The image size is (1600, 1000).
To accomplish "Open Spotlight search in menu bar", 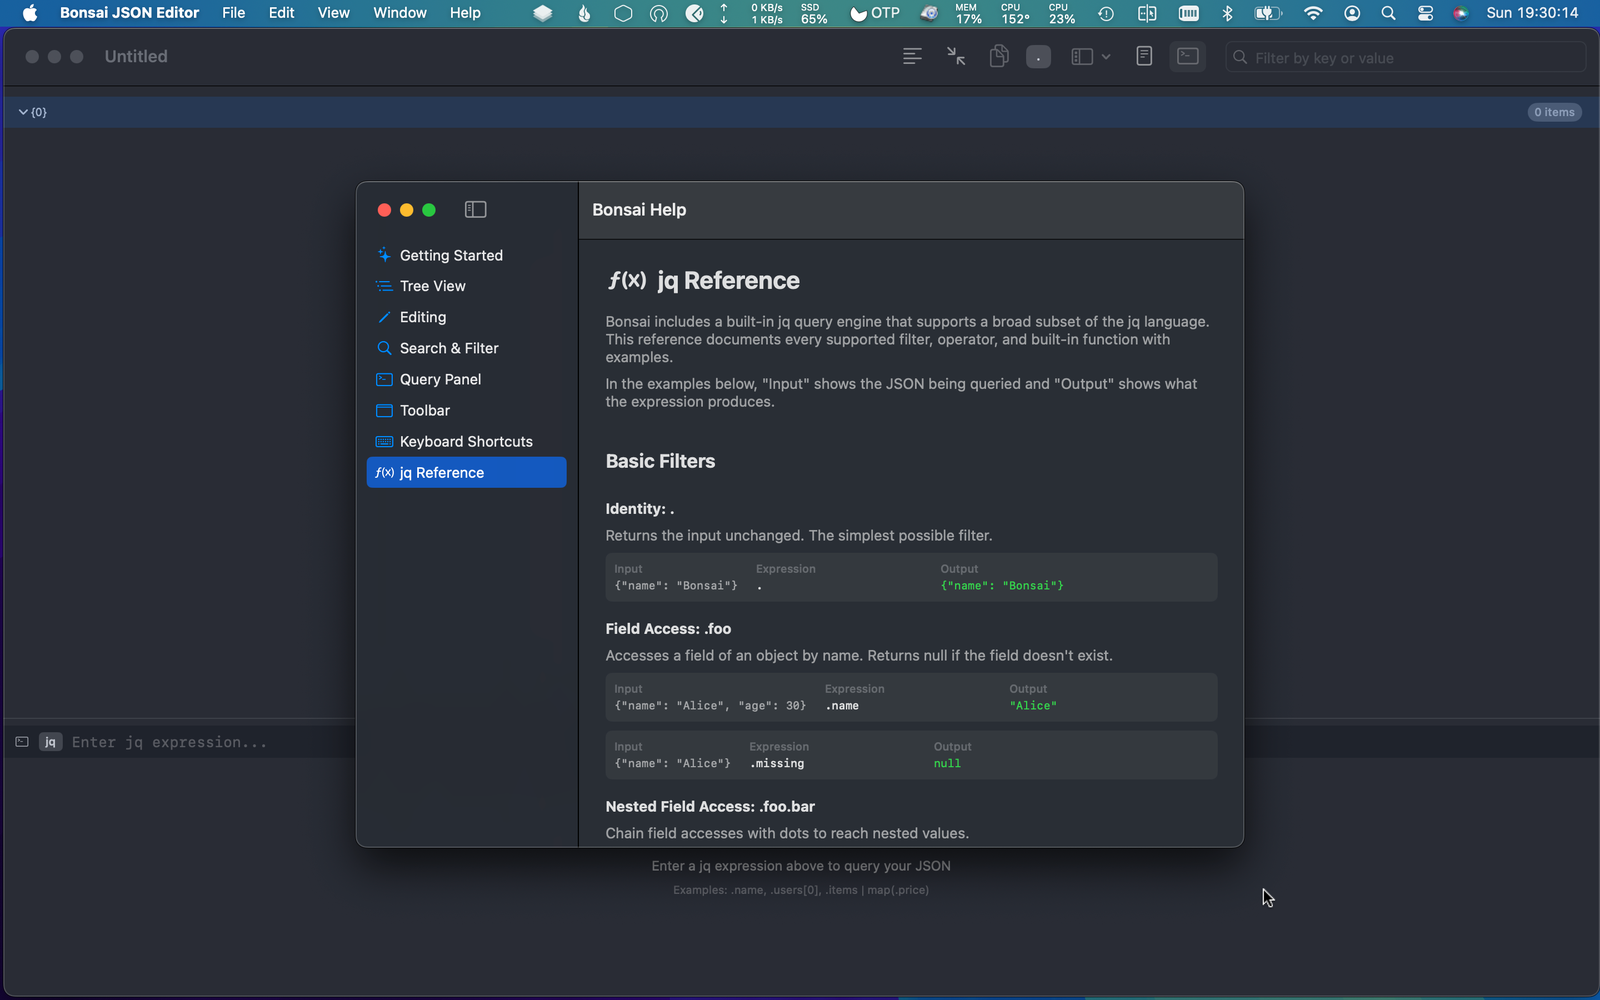I will [x=1388, y=13].
